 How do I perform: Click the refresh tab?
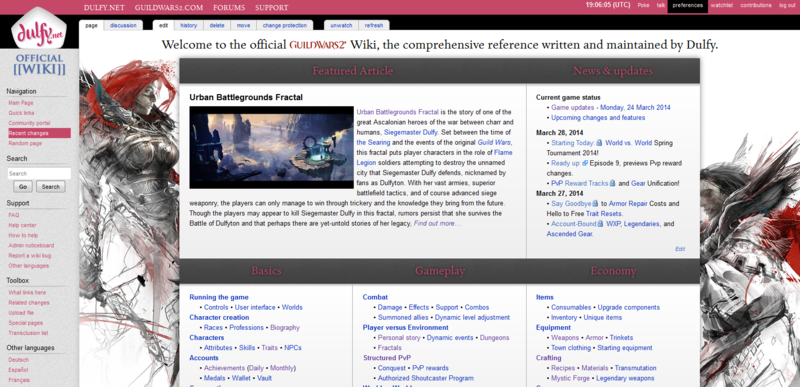click(373, 25)
